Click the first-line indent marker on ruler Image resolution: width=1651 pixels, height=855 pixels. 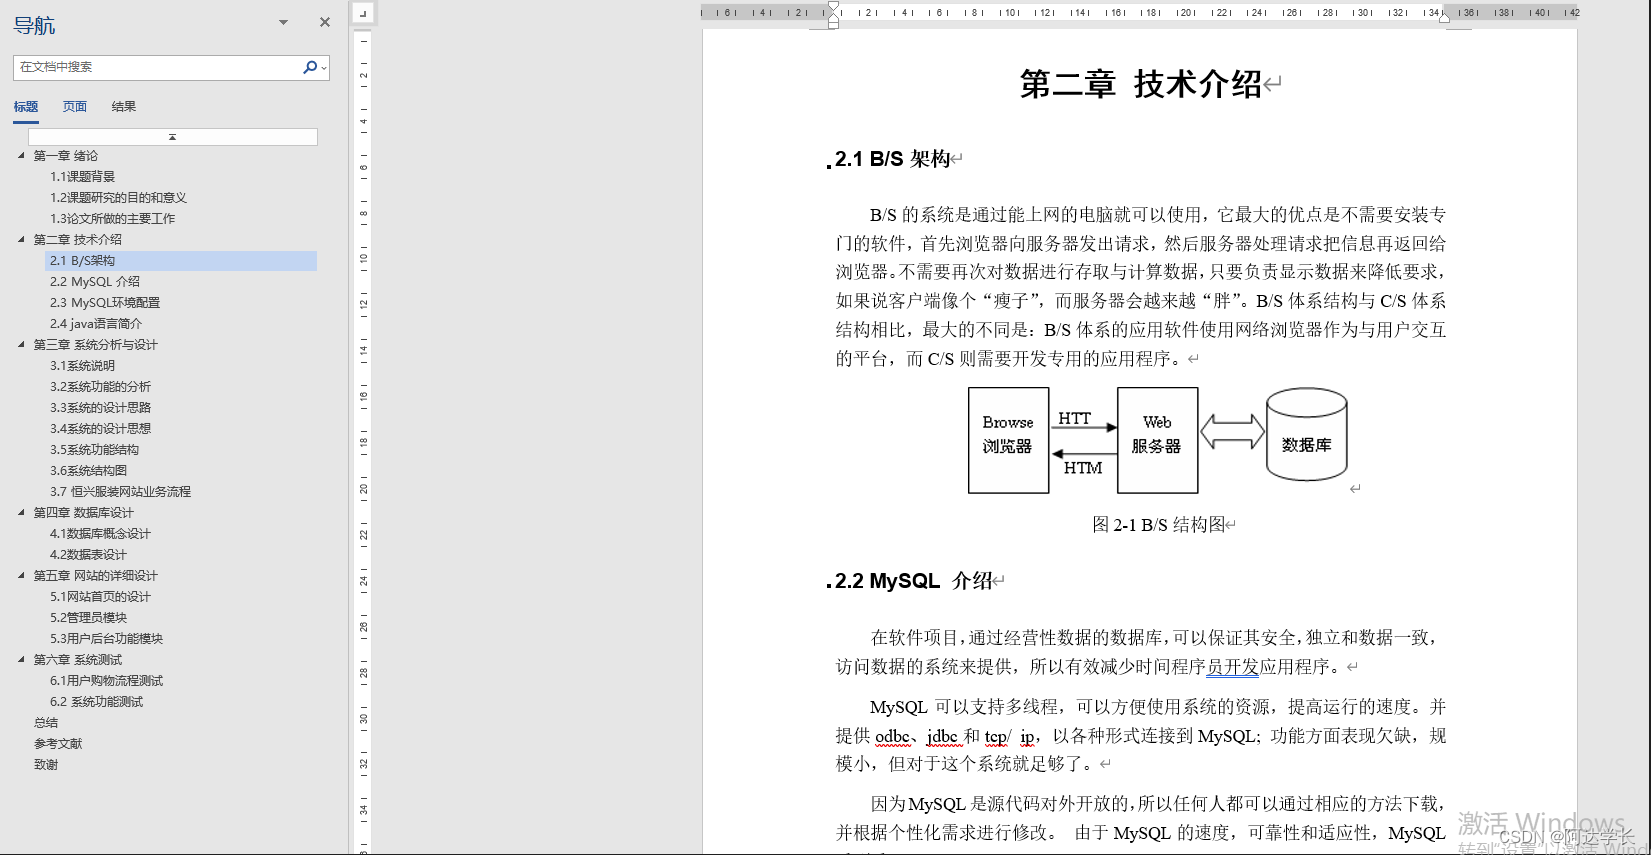pyautogui.click(x=833, y=6)
